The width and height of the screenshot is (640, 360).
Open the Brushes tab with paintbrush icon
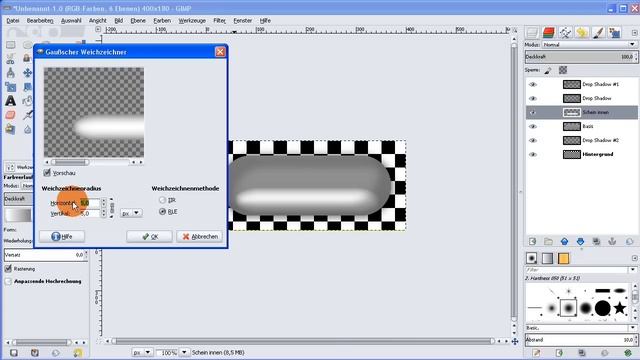pyautogui.click(x=598, y=33)
